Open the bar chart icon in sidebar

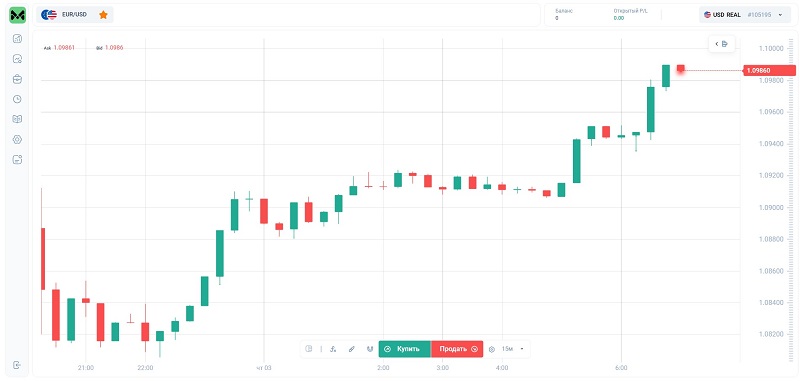(x=17, y=38)
